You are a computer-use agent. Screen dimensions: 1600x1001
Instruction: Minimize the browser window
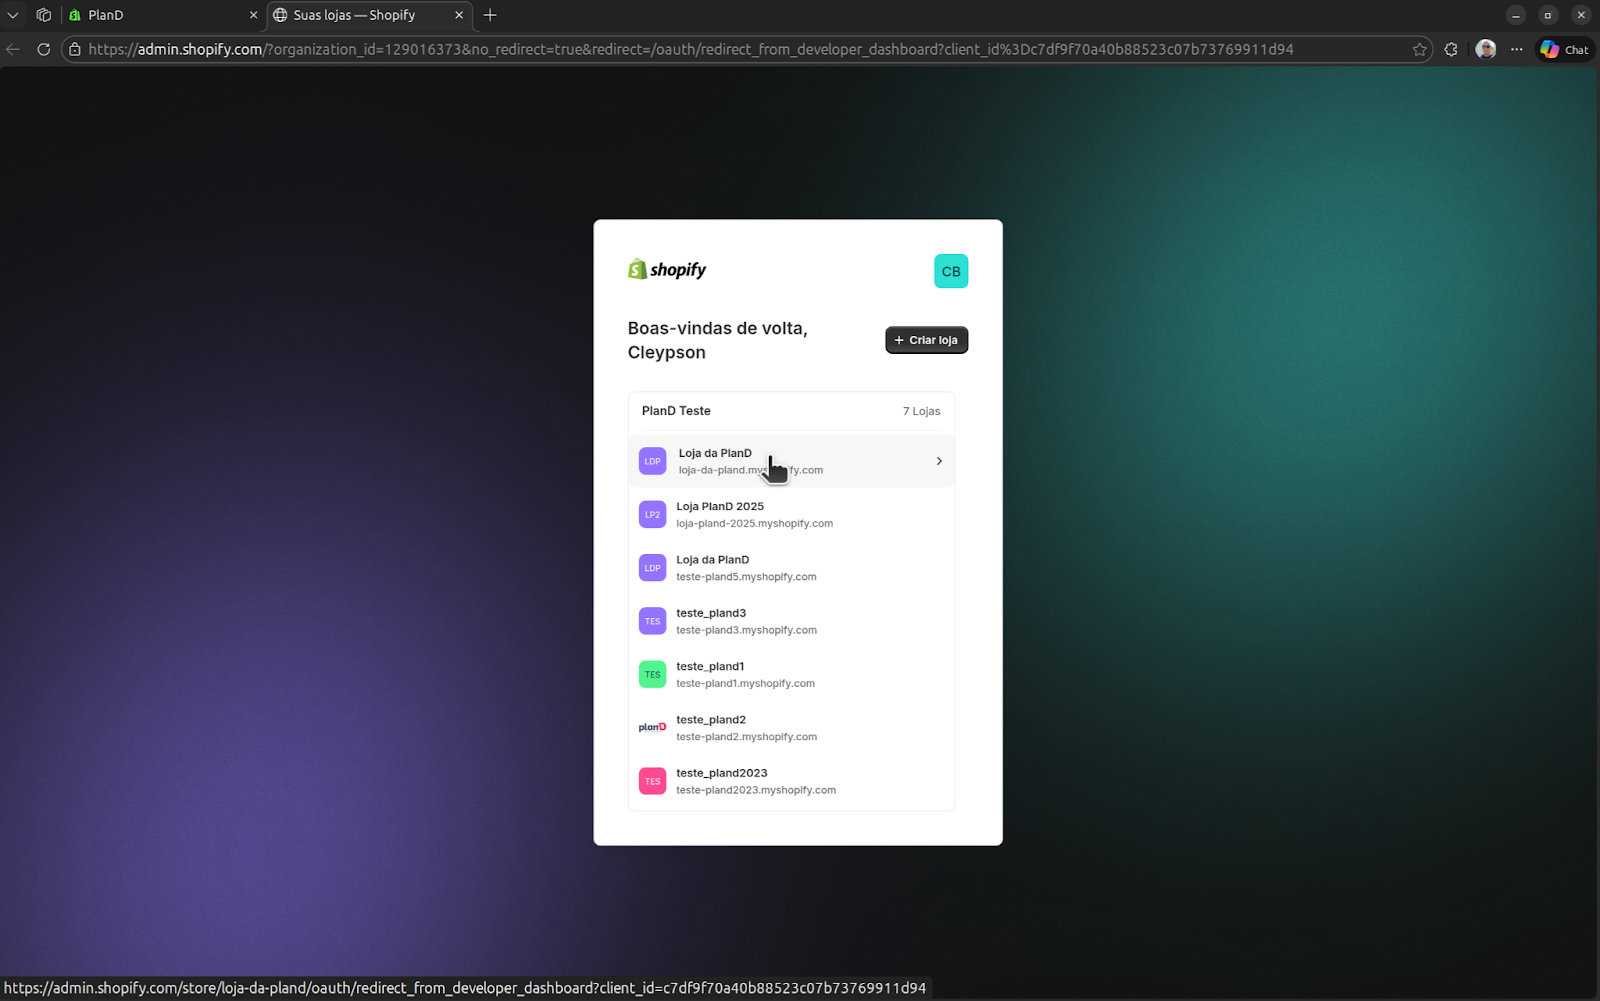click(x=1516, y=15)
